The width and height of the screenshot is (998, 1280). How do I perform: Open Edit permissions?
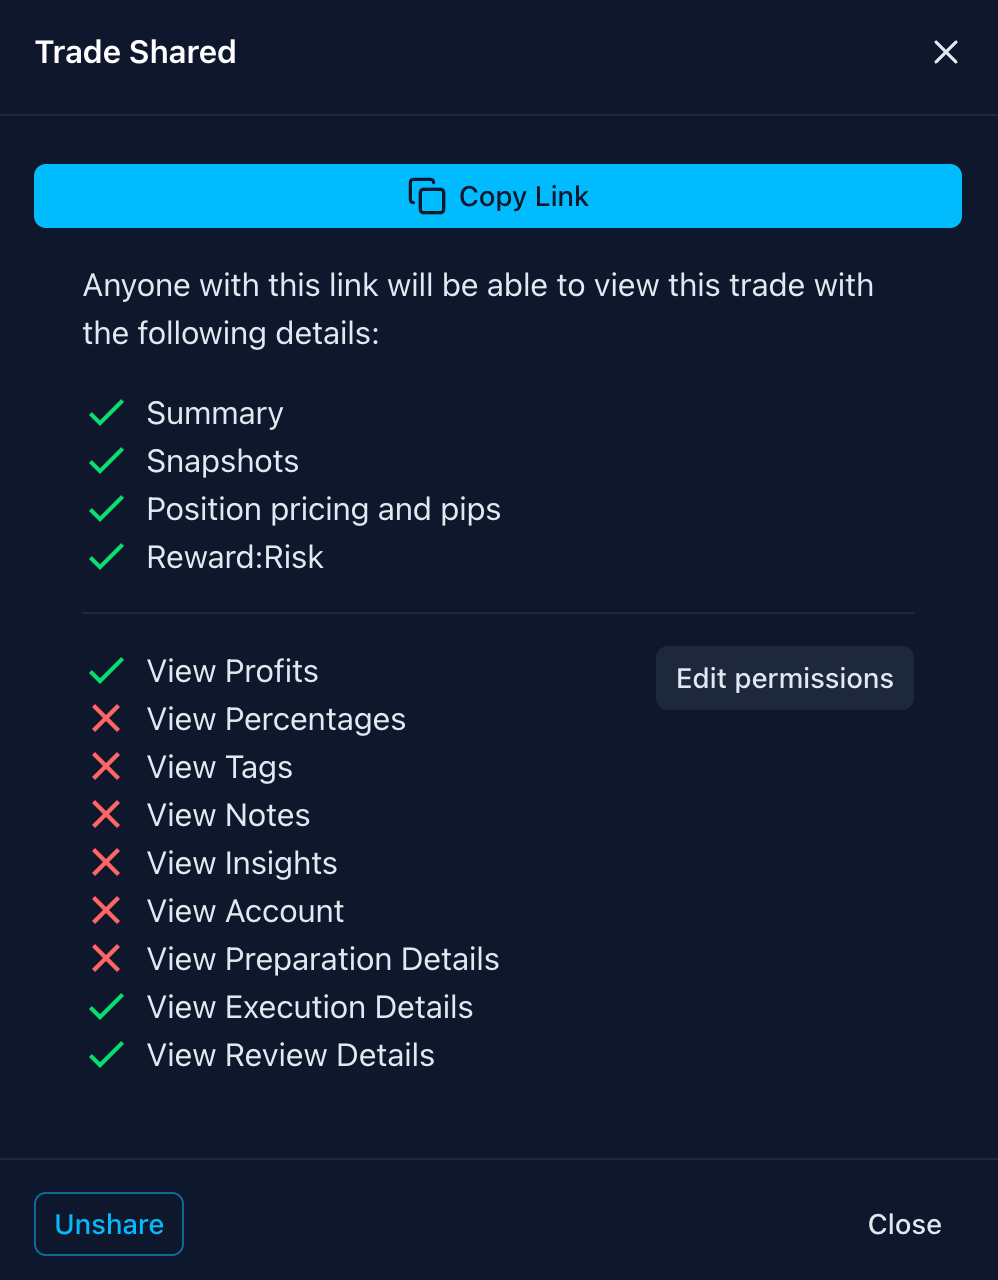(x=784, y=678)
